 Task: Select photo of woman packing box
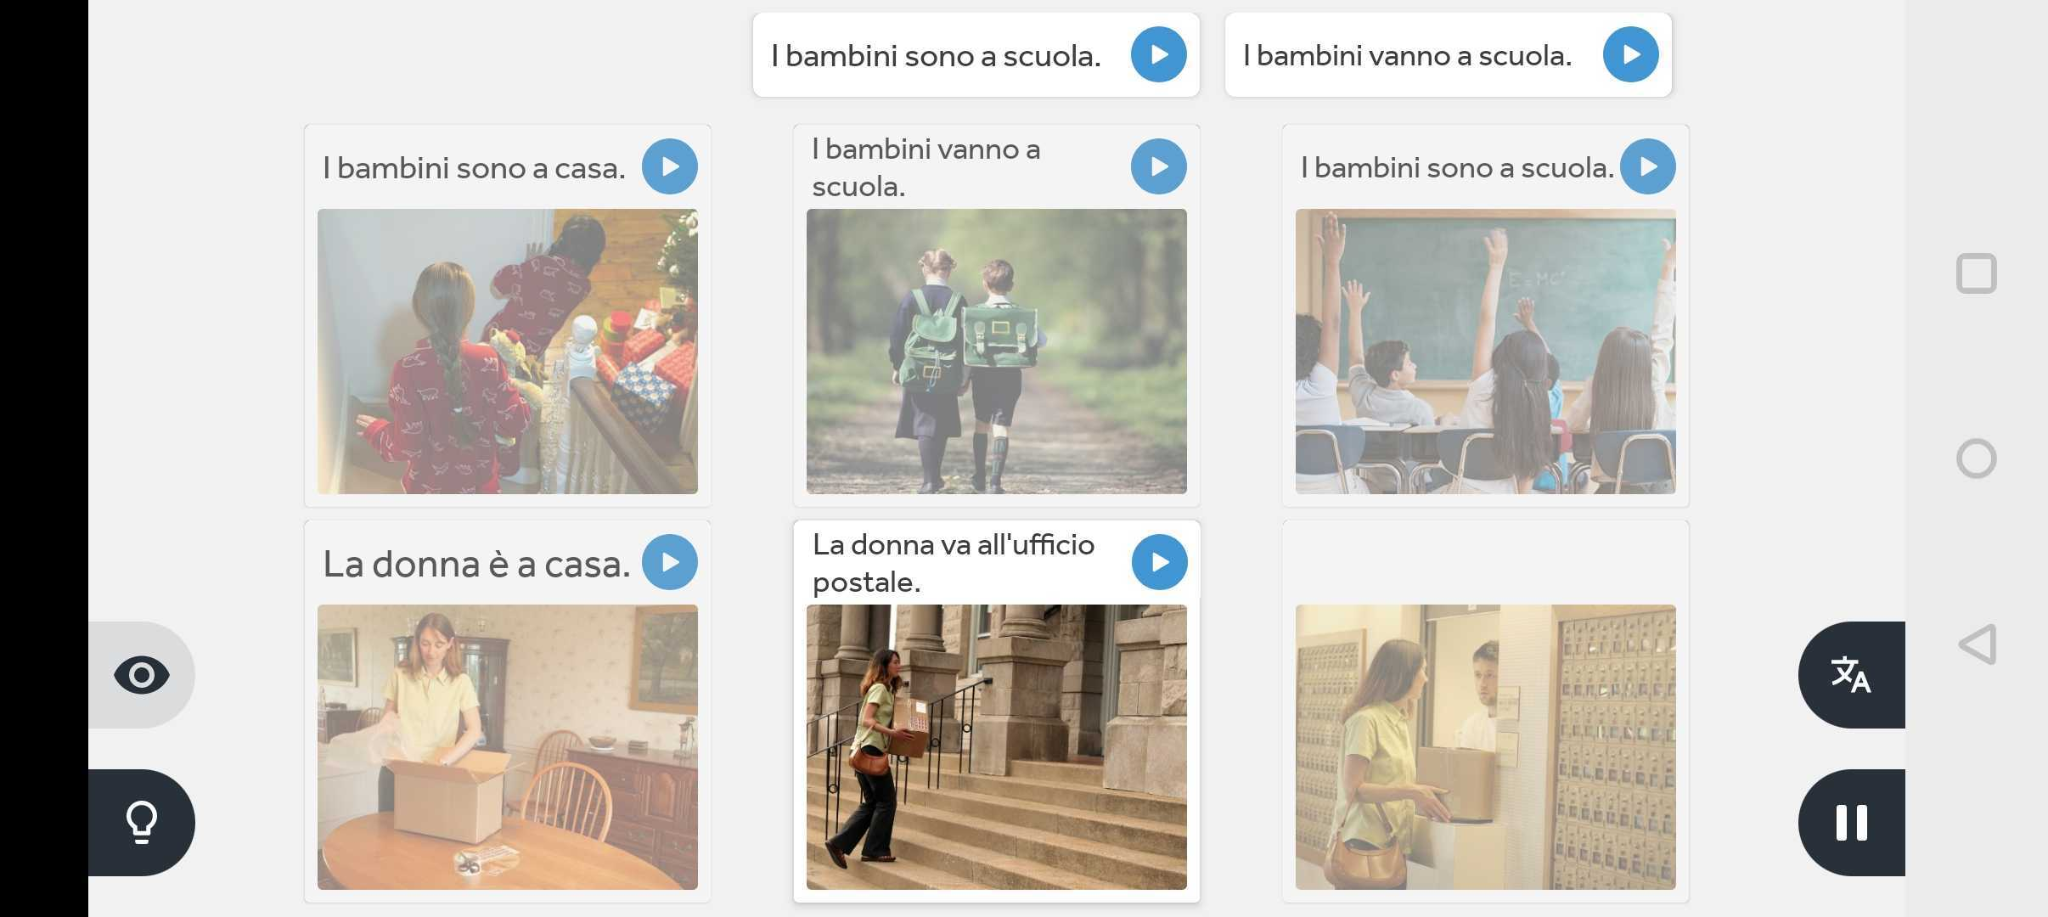pyautogui.click(x=507, y=747)
